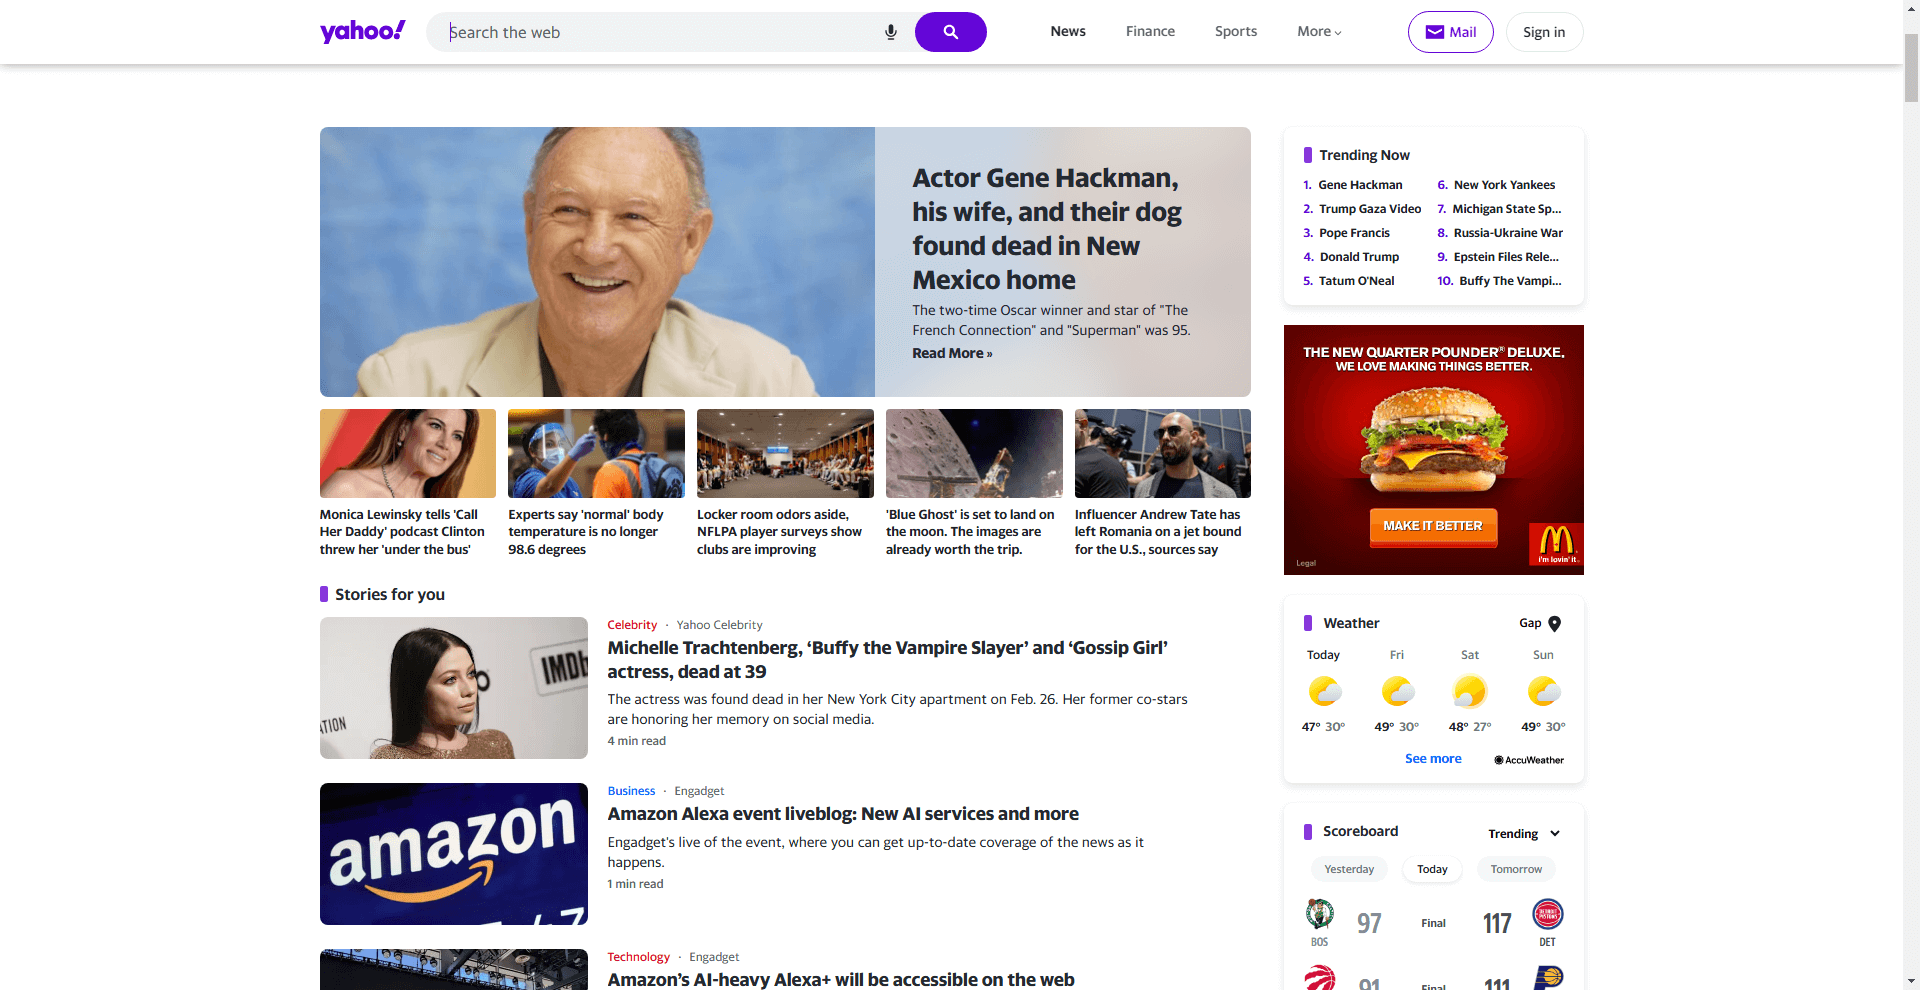Open Mail via the envelope button
This screenshot has height=990, width=1920.
[x=1450, y=32]
